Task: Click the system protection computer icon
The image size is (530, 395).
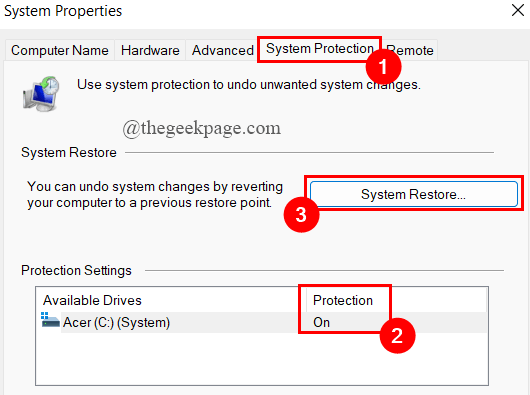Action: pos(41,94)
